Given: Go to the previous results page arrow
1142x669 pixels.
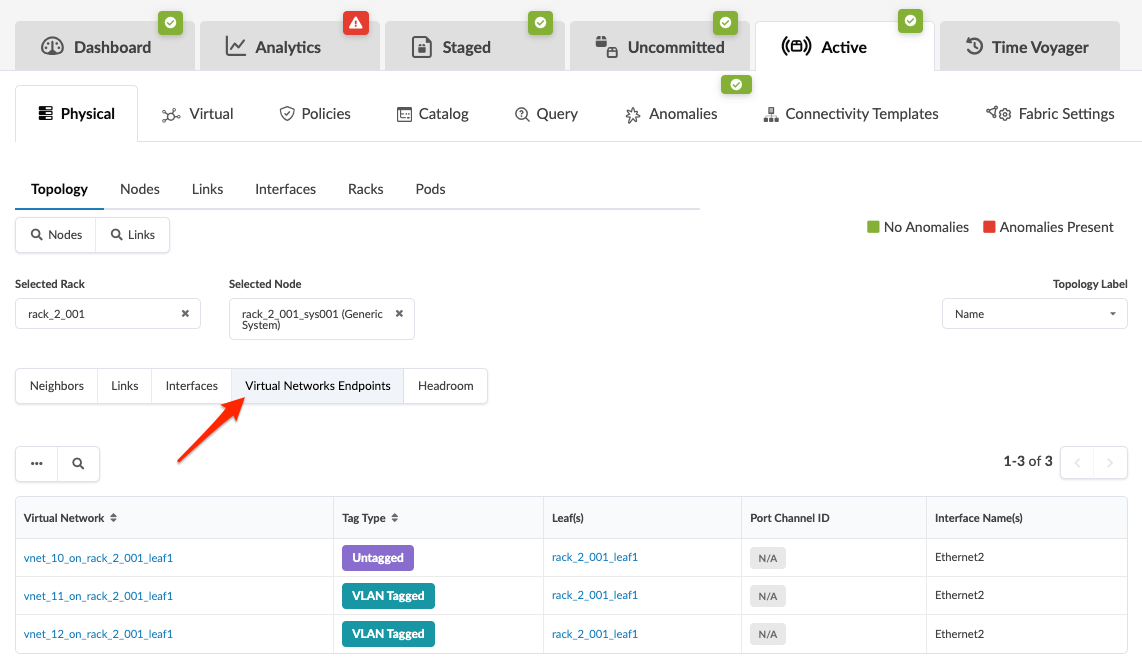Looking at the screenshot, I should coord(1077,462).
